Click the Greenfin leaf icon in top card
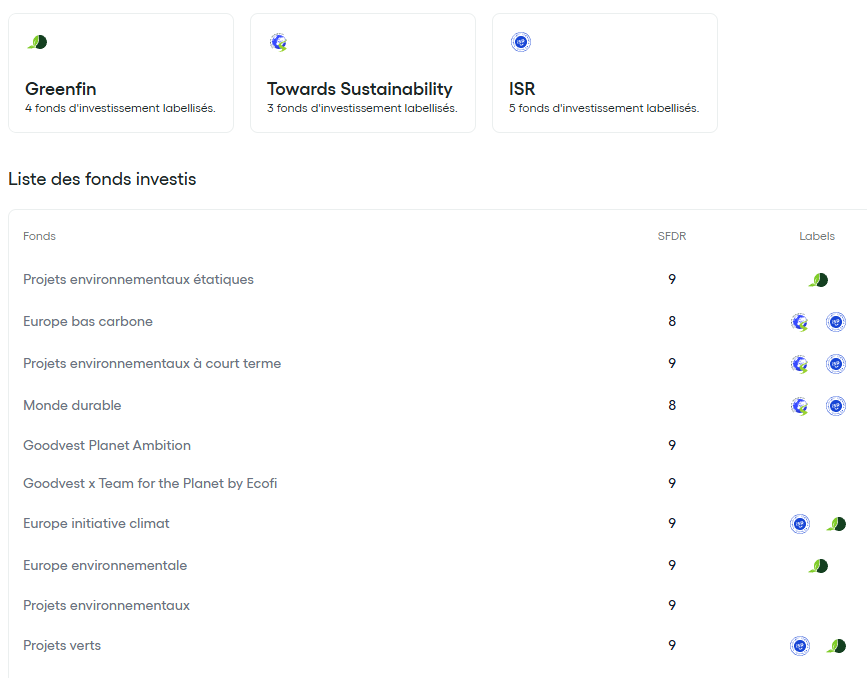 tap(38, 42)
